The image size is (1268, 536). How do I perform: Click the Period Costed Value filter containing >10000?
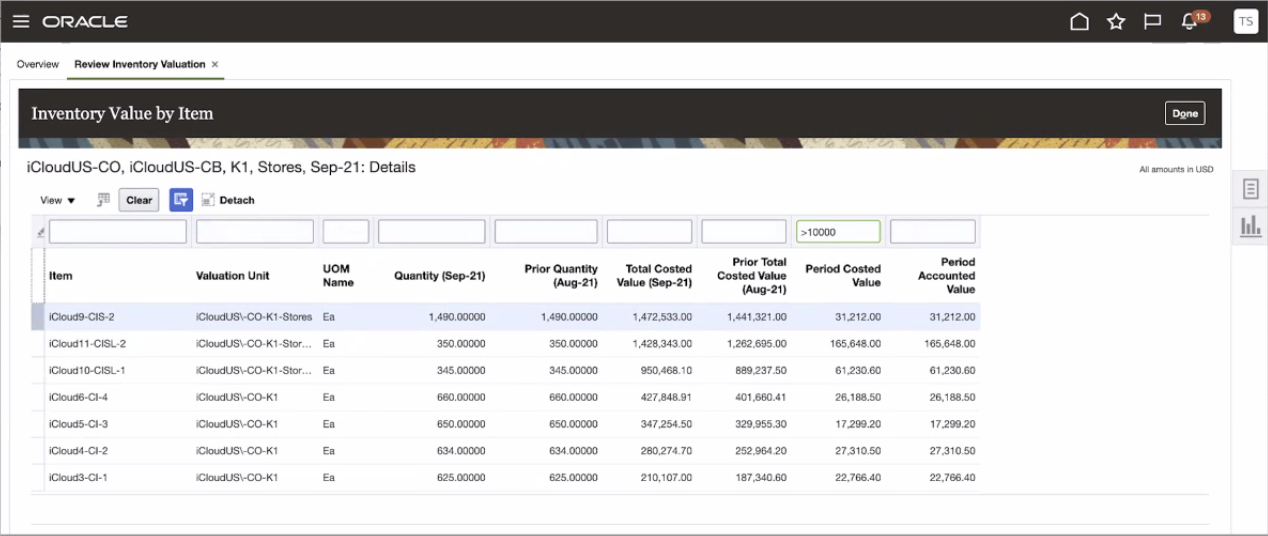(x=838, y=232)
